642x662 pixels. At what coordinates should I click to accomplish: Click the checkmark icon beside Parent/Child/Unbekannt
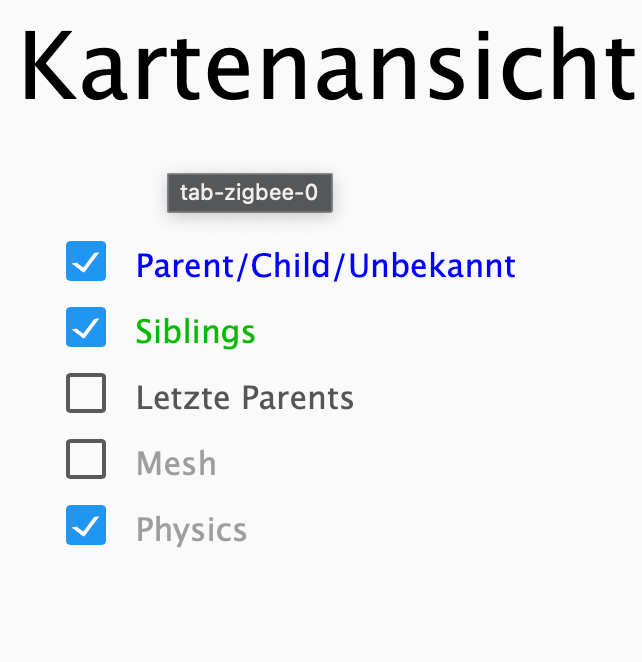coord(86,262)
